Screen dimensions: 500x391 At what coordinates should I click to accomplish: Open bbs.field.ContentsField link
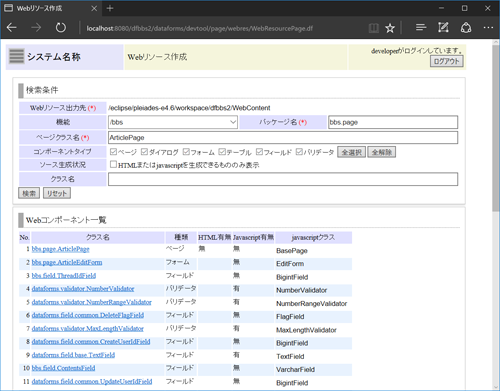point(63,368)
